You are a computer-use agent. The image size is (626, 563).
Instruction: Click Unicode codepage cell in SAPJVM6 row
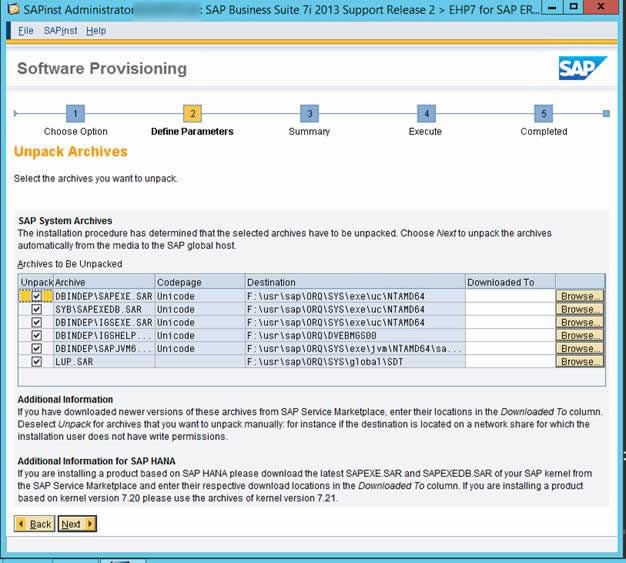click(200, 349)
